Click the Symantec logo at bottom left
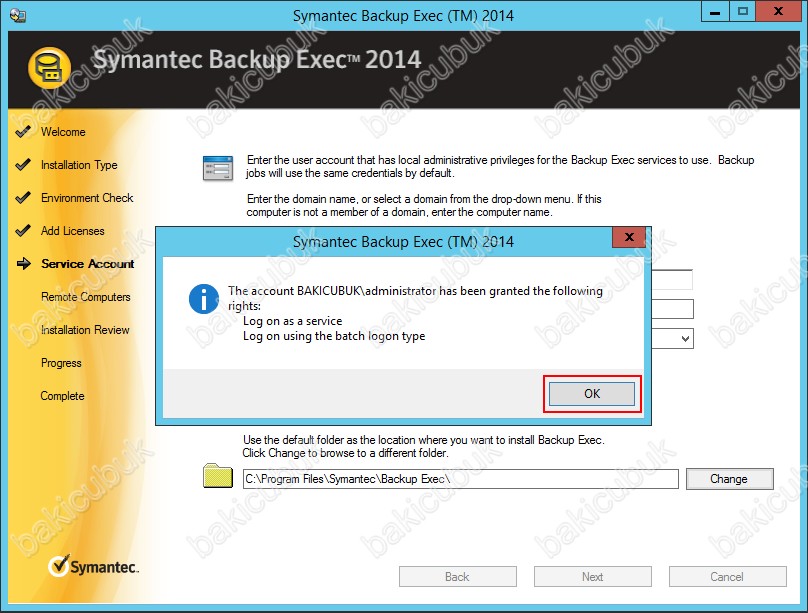808x613 pixels. click(93, 566)
